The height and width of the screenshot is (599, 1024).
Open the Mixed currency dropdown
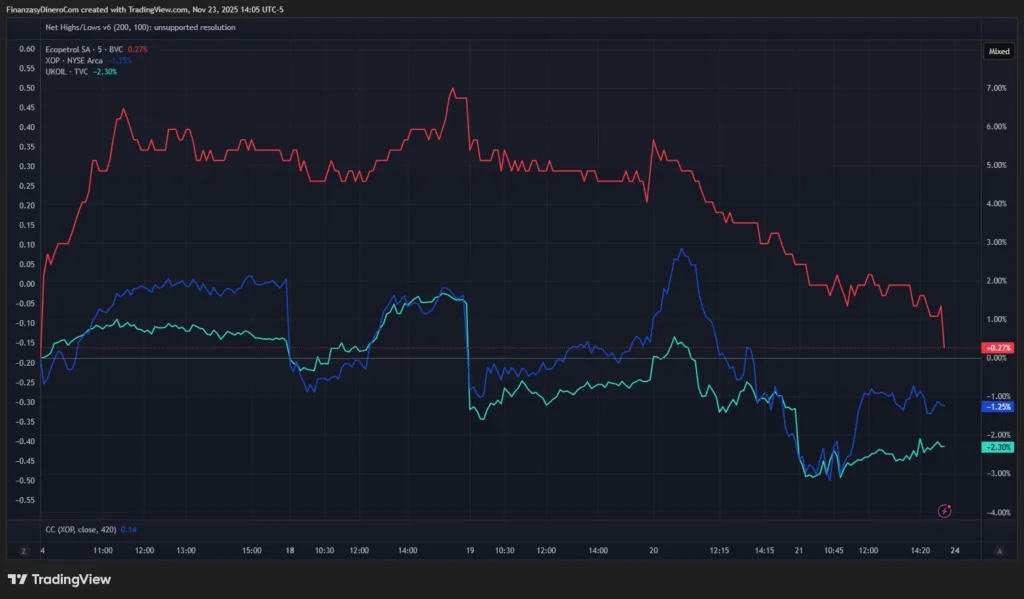tap(999, 50)
